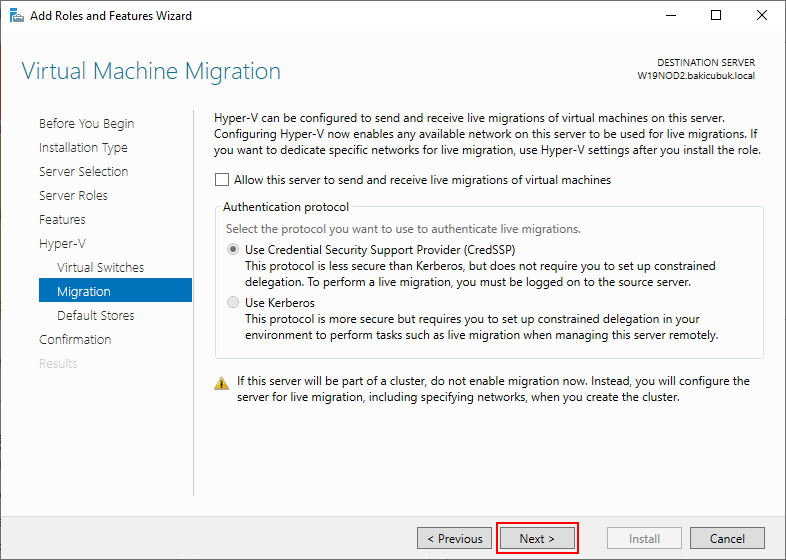Open the Before You Begin step
This screenshot has height=560, width=786.
click(x=87, y=123)
